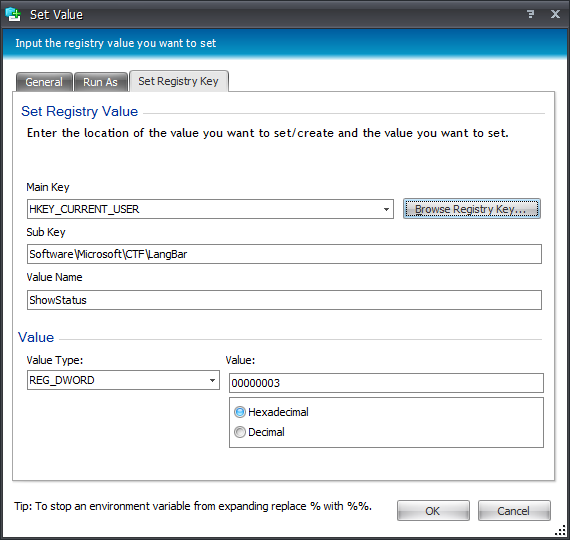The height and width of the screenshot is (540, 570).
Task: Close the Set Value dialog window
Action: [555, 14]
